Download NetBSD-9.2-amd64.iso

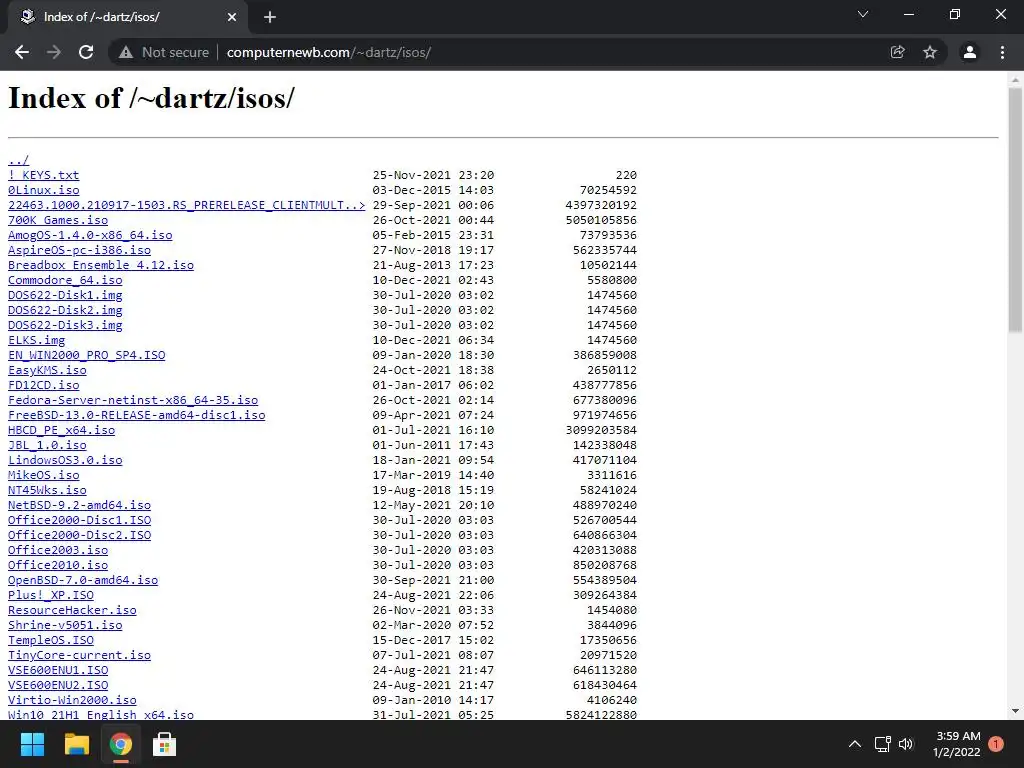(79, 505)
